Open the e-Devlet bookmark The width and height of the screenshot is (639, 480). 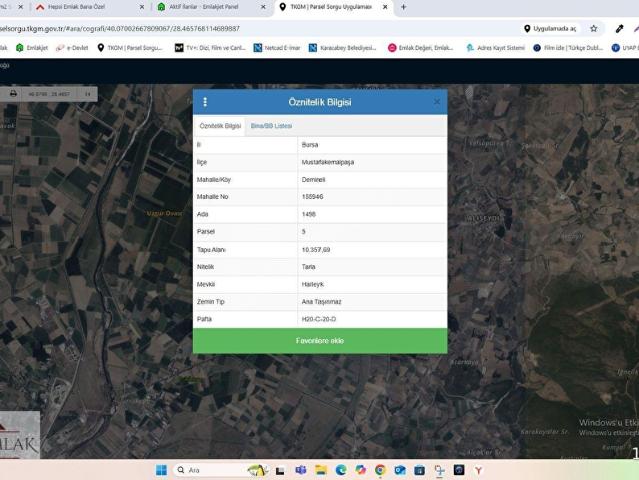click(x=72, y=47)
